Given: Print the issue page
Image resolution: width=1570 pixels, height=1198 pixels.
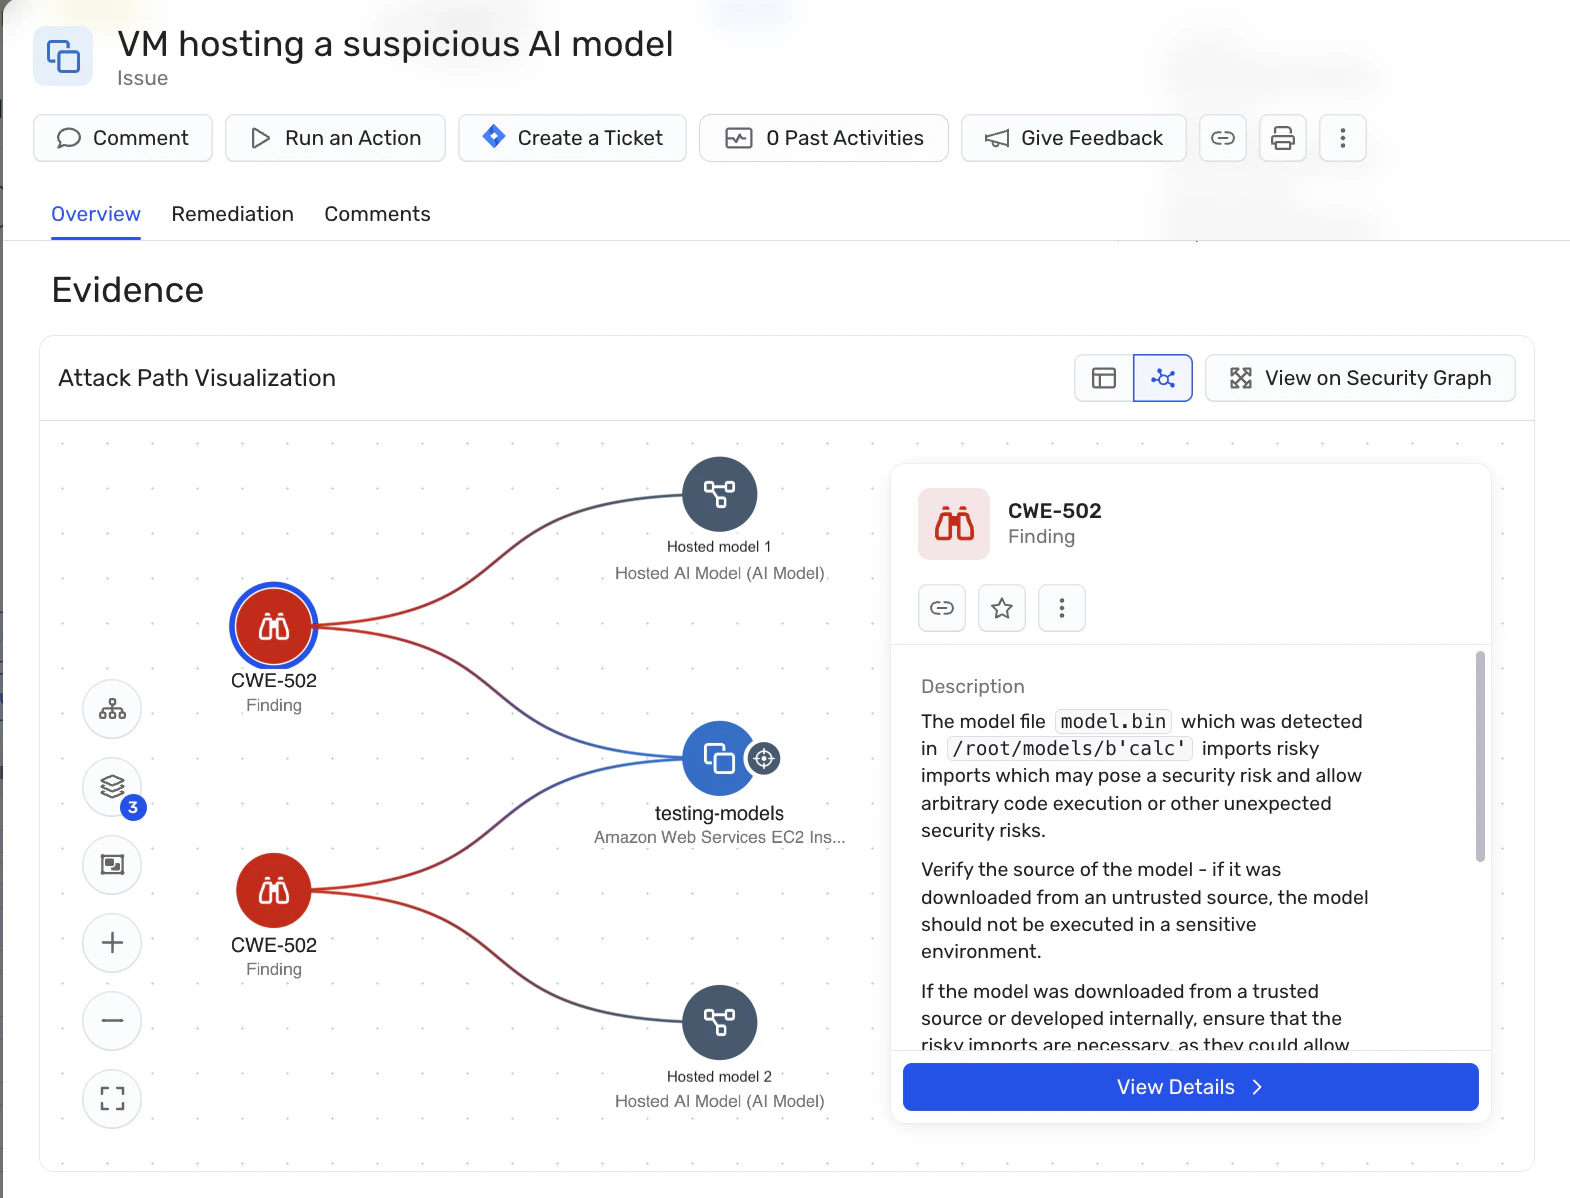Looking at the screenshot, I should coord(1283,138).
